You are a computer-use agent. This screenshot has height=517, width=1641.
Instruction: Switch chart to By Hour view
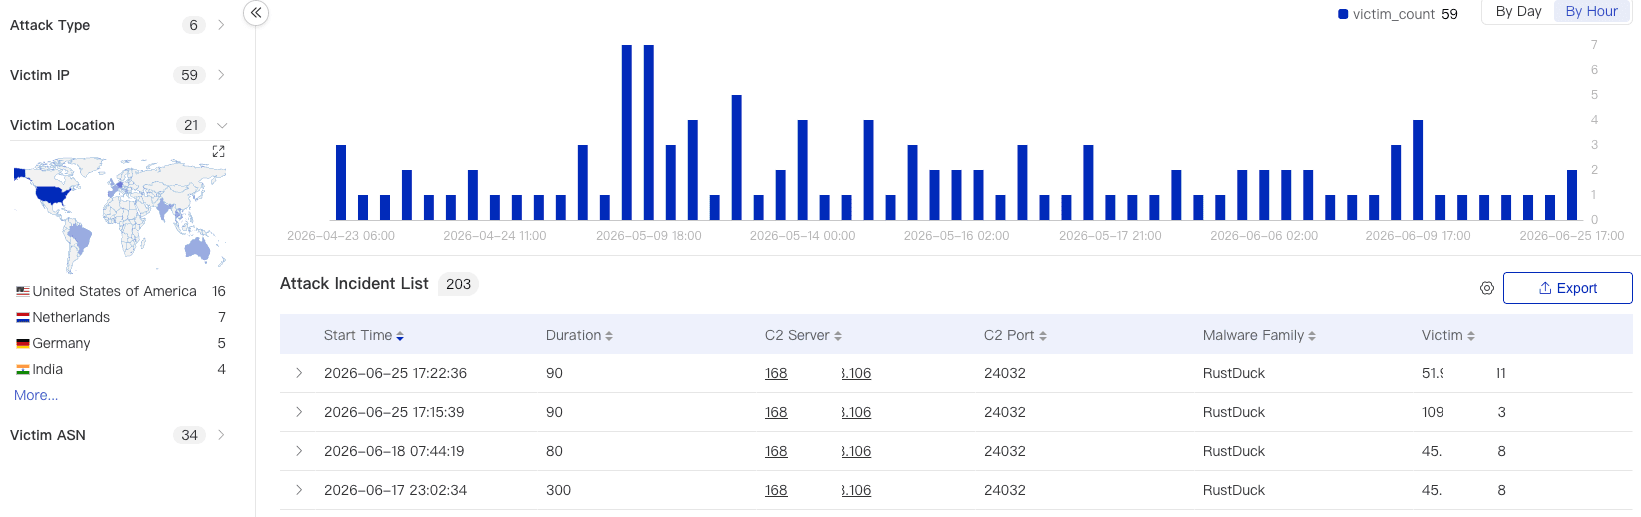[1591, 11]
